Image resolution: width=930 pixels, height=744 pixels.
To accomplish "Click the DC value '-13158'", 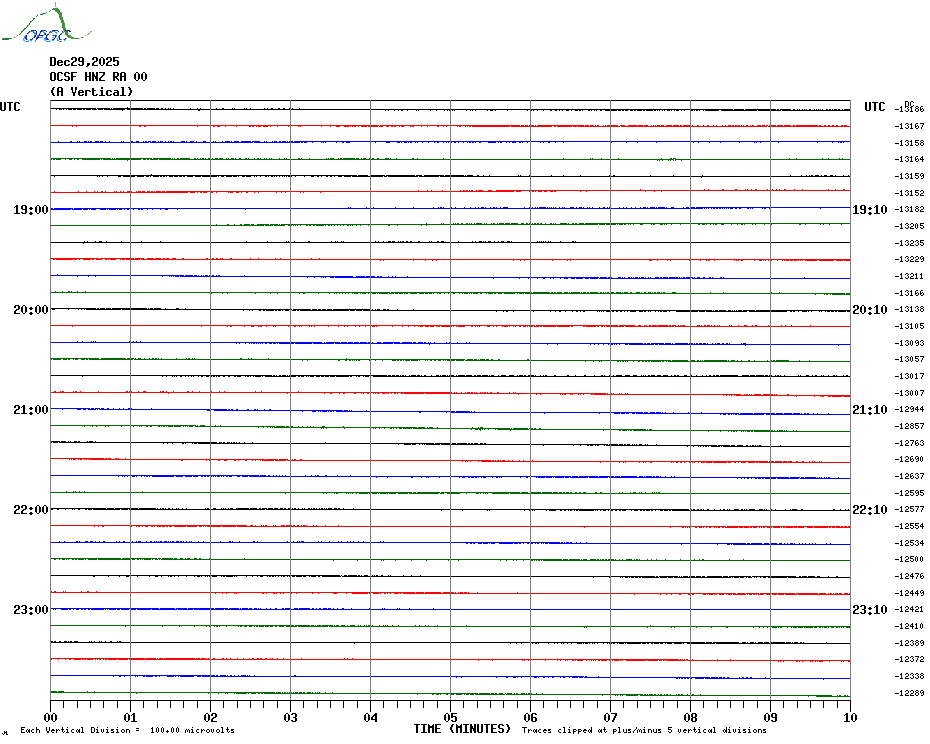I will coord(909,143).
